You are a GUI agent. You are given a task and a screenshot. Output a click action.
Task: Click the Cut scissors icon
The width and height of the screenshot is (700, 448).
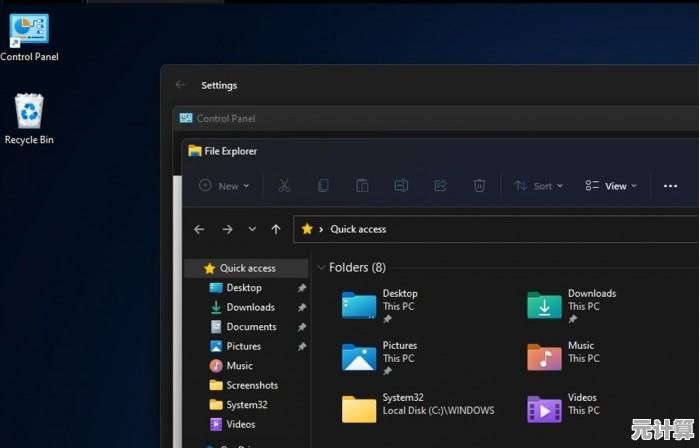pos(284,186)
